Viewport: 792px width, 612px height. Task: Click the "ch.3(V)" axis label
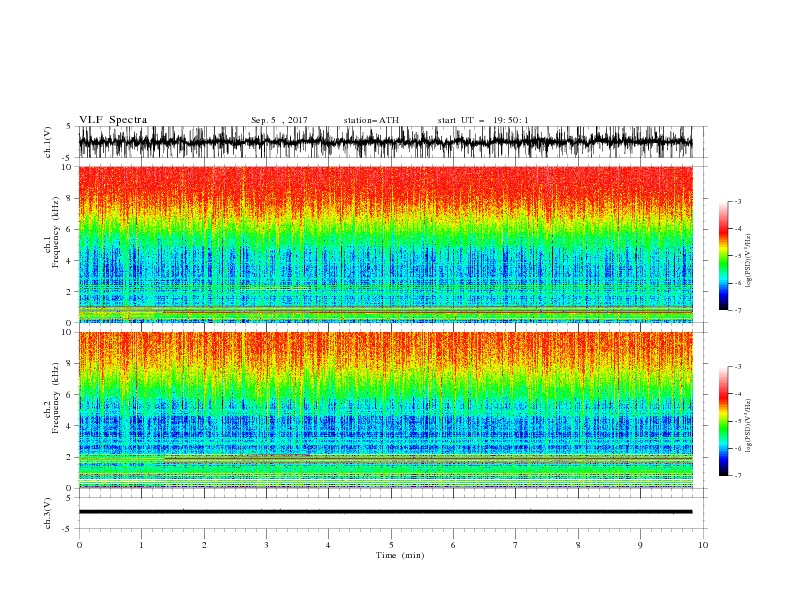click(48, 513)
